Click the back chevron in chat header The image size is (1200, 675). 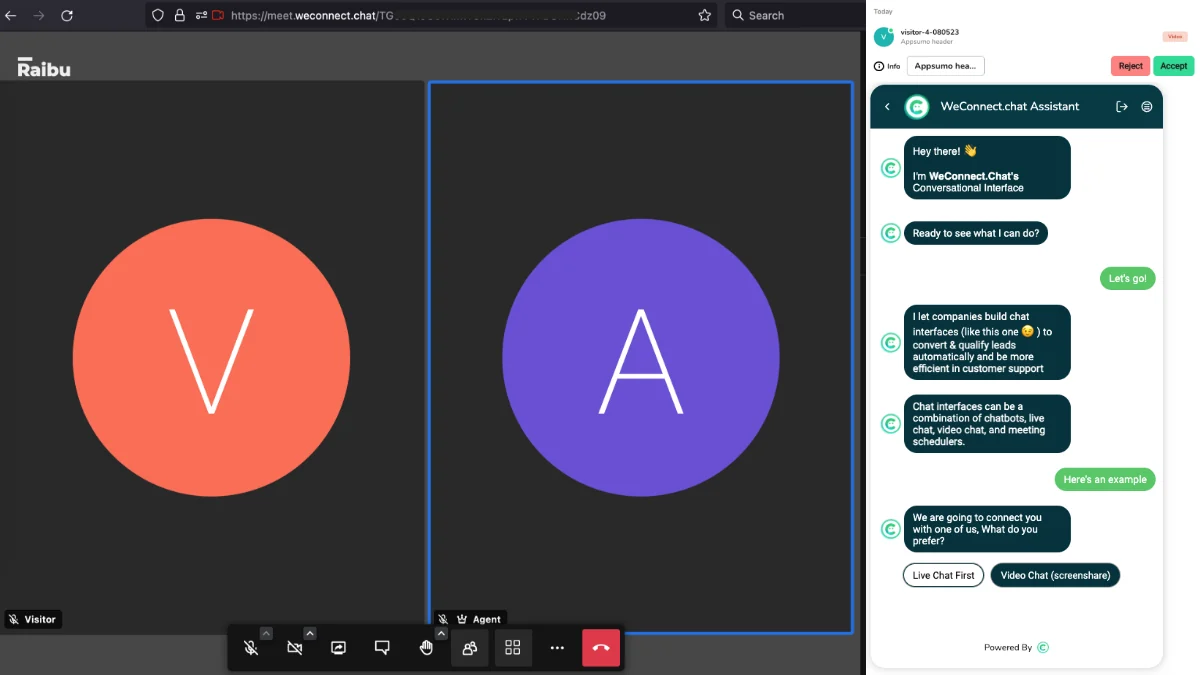coord(887,107)
